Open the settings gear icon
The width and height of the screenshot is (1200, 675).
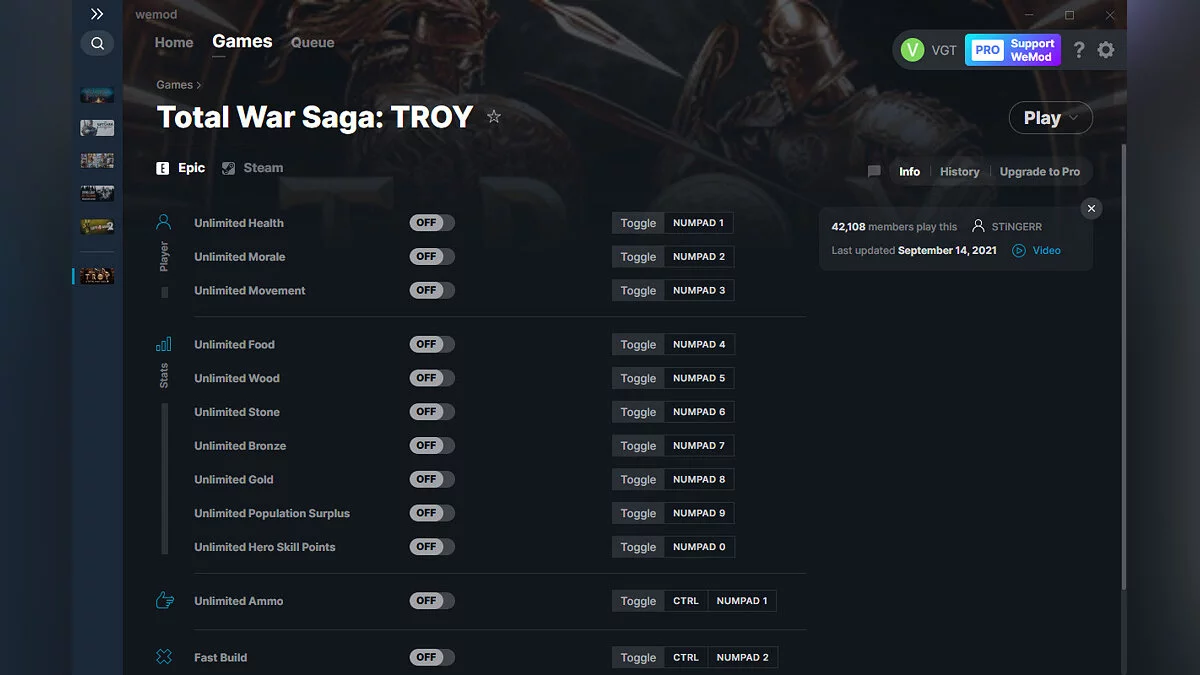pyautogui.click(x=1106, y=50)
